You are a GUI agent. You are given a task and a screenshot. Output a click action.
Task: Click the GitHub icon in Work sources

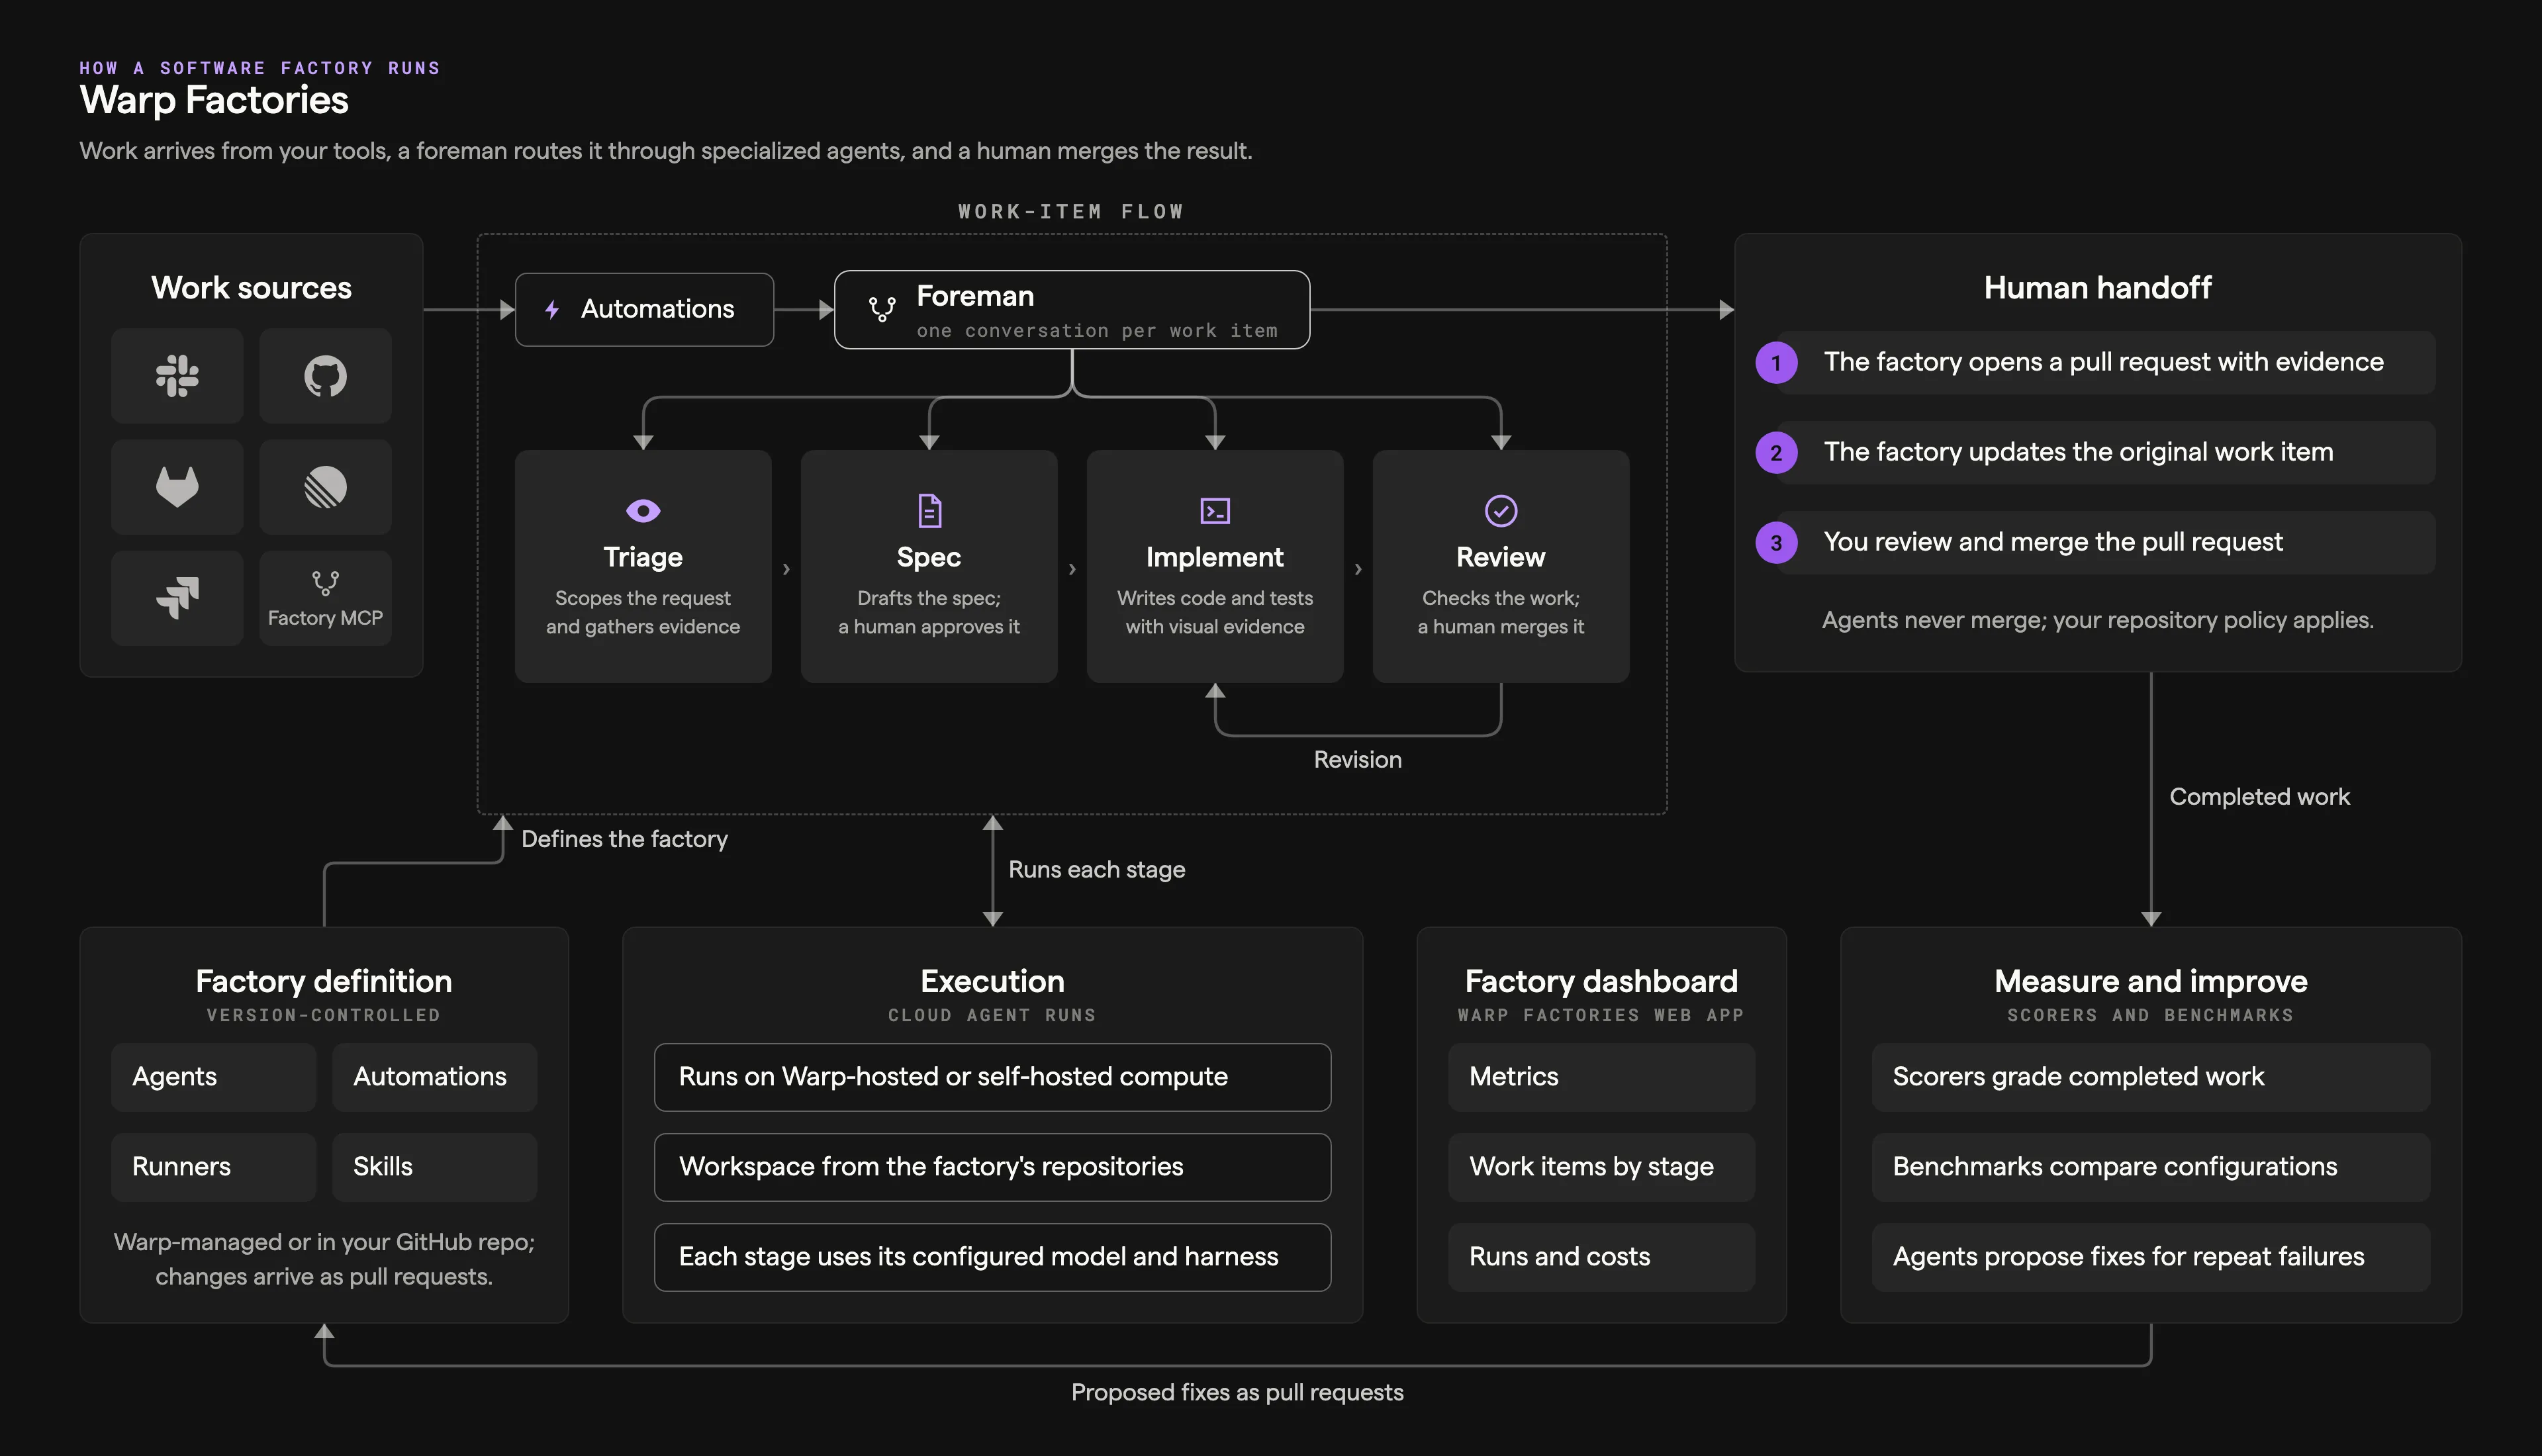[x=325, y=376]
